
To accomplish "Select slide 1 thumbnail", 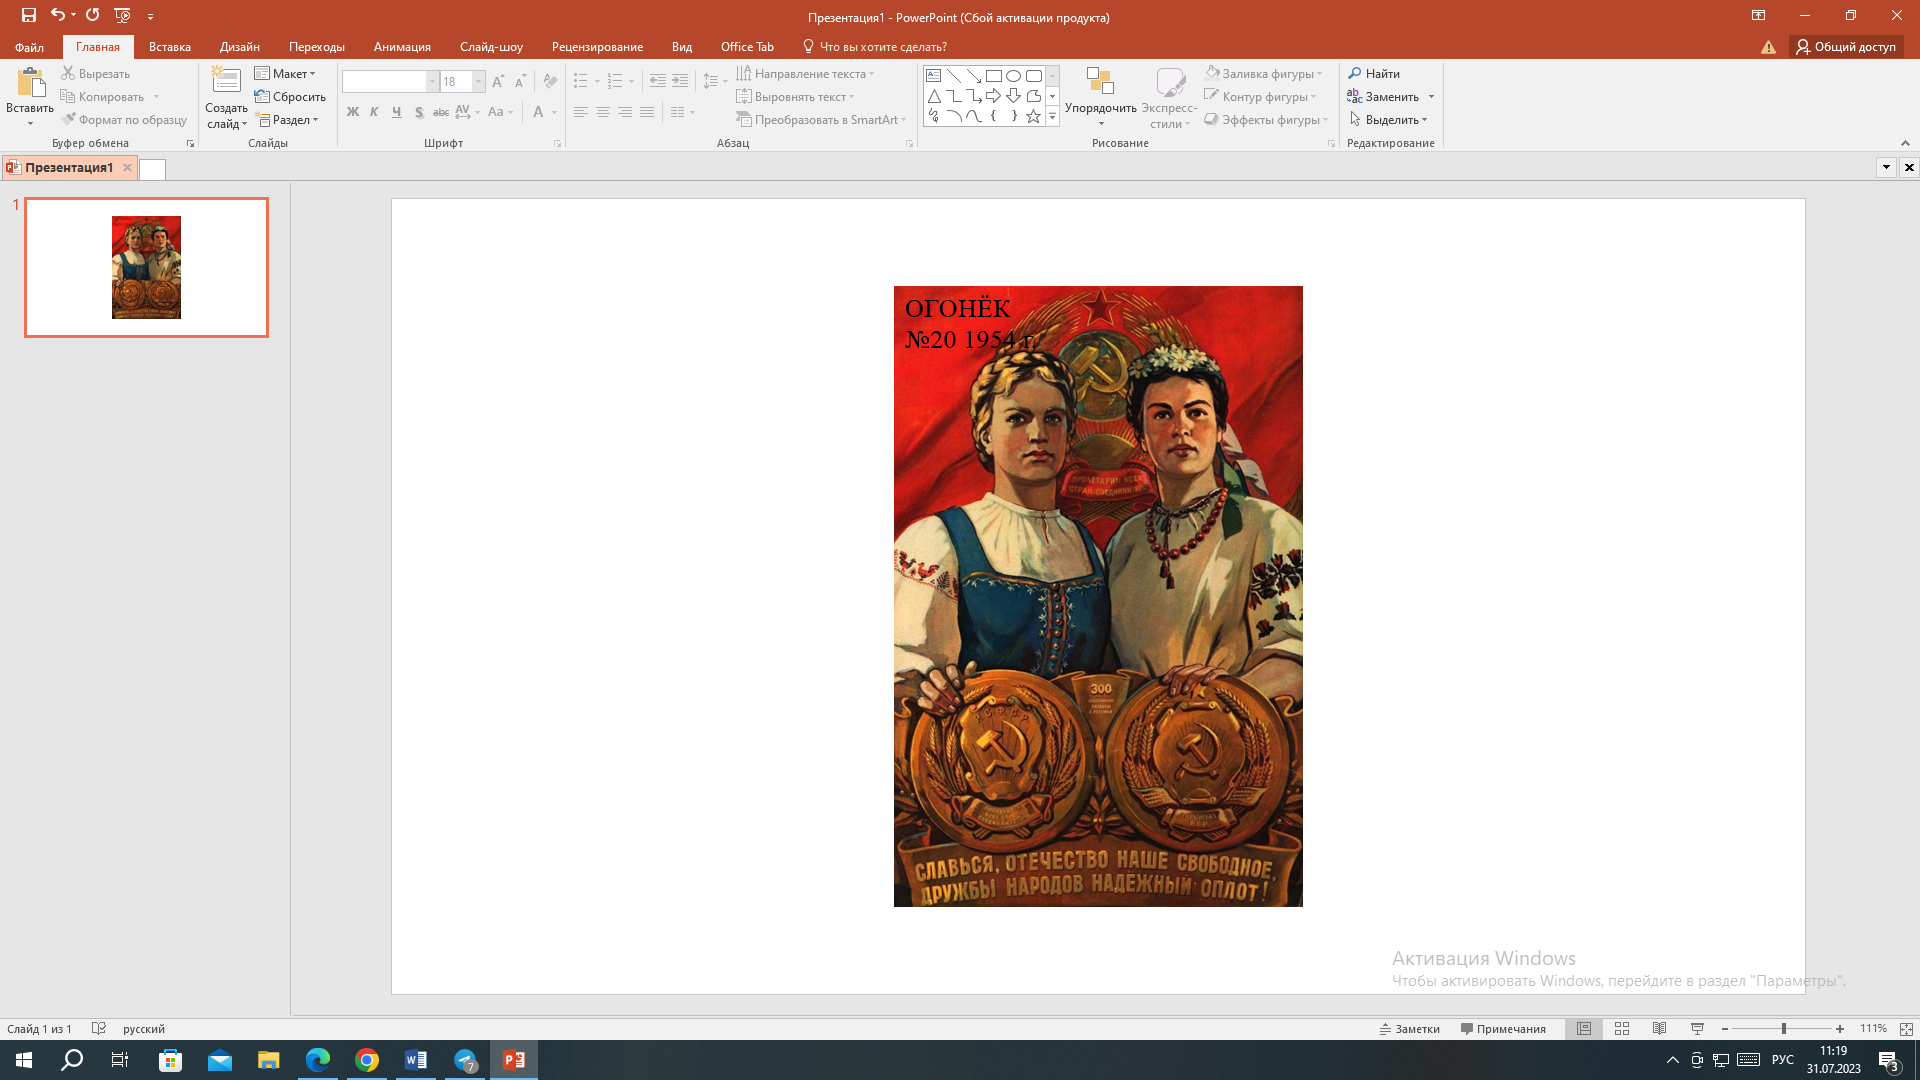I will coord(146,267).
